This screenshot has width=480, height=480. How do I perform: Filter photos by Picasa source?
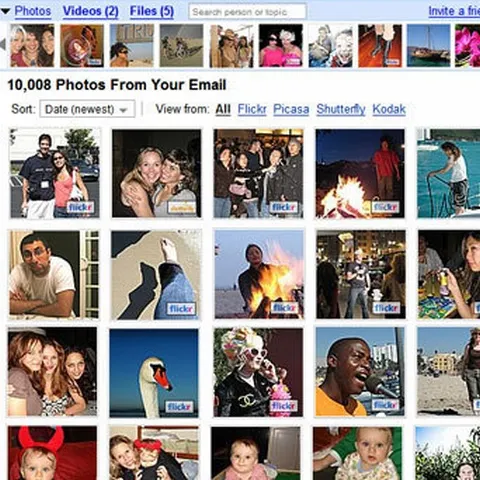point(291,109)
